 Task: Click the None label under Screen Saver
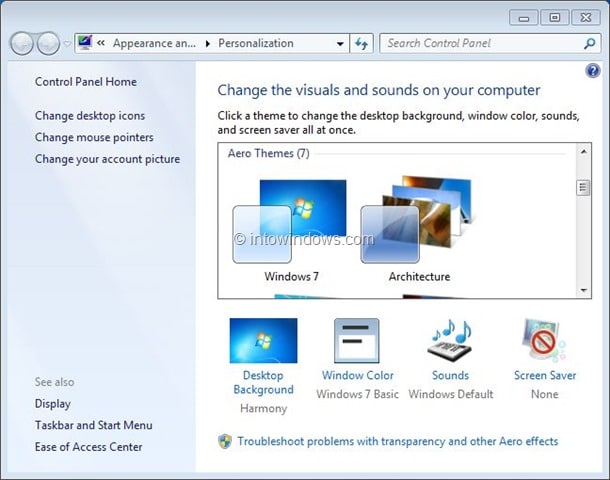[545, 394]
